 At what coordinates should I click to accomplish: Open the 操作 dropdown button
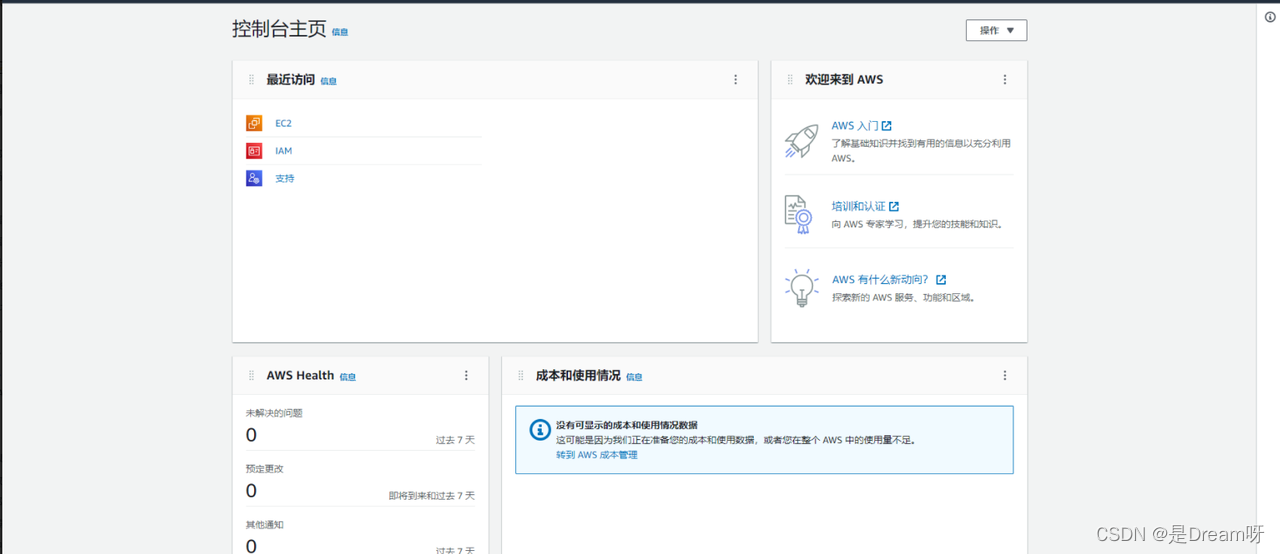(996, 30)
